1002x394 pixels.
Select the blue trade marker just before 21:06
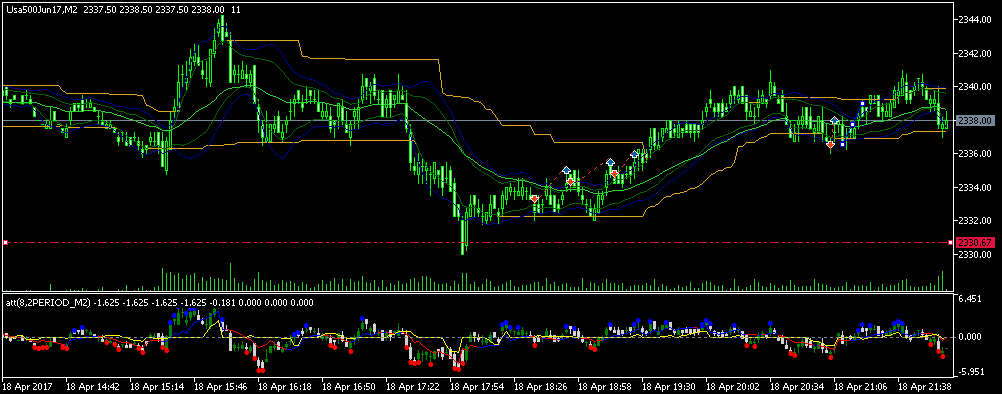(835, 120)
